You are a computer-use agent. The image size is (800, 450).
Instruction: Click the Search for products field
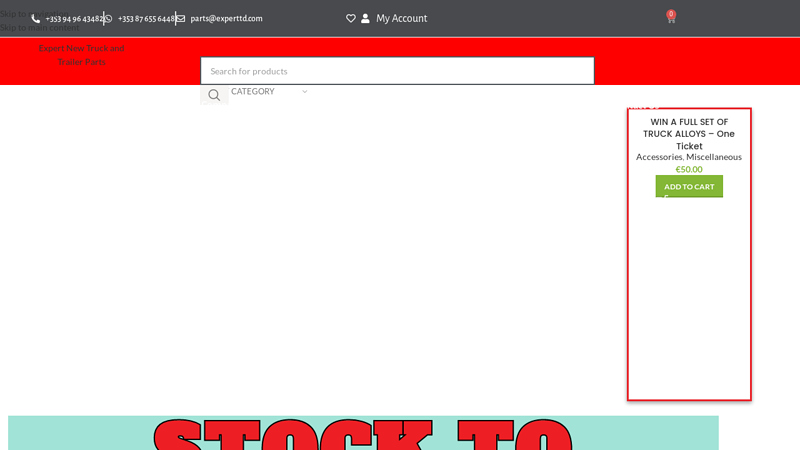(397, 71)
